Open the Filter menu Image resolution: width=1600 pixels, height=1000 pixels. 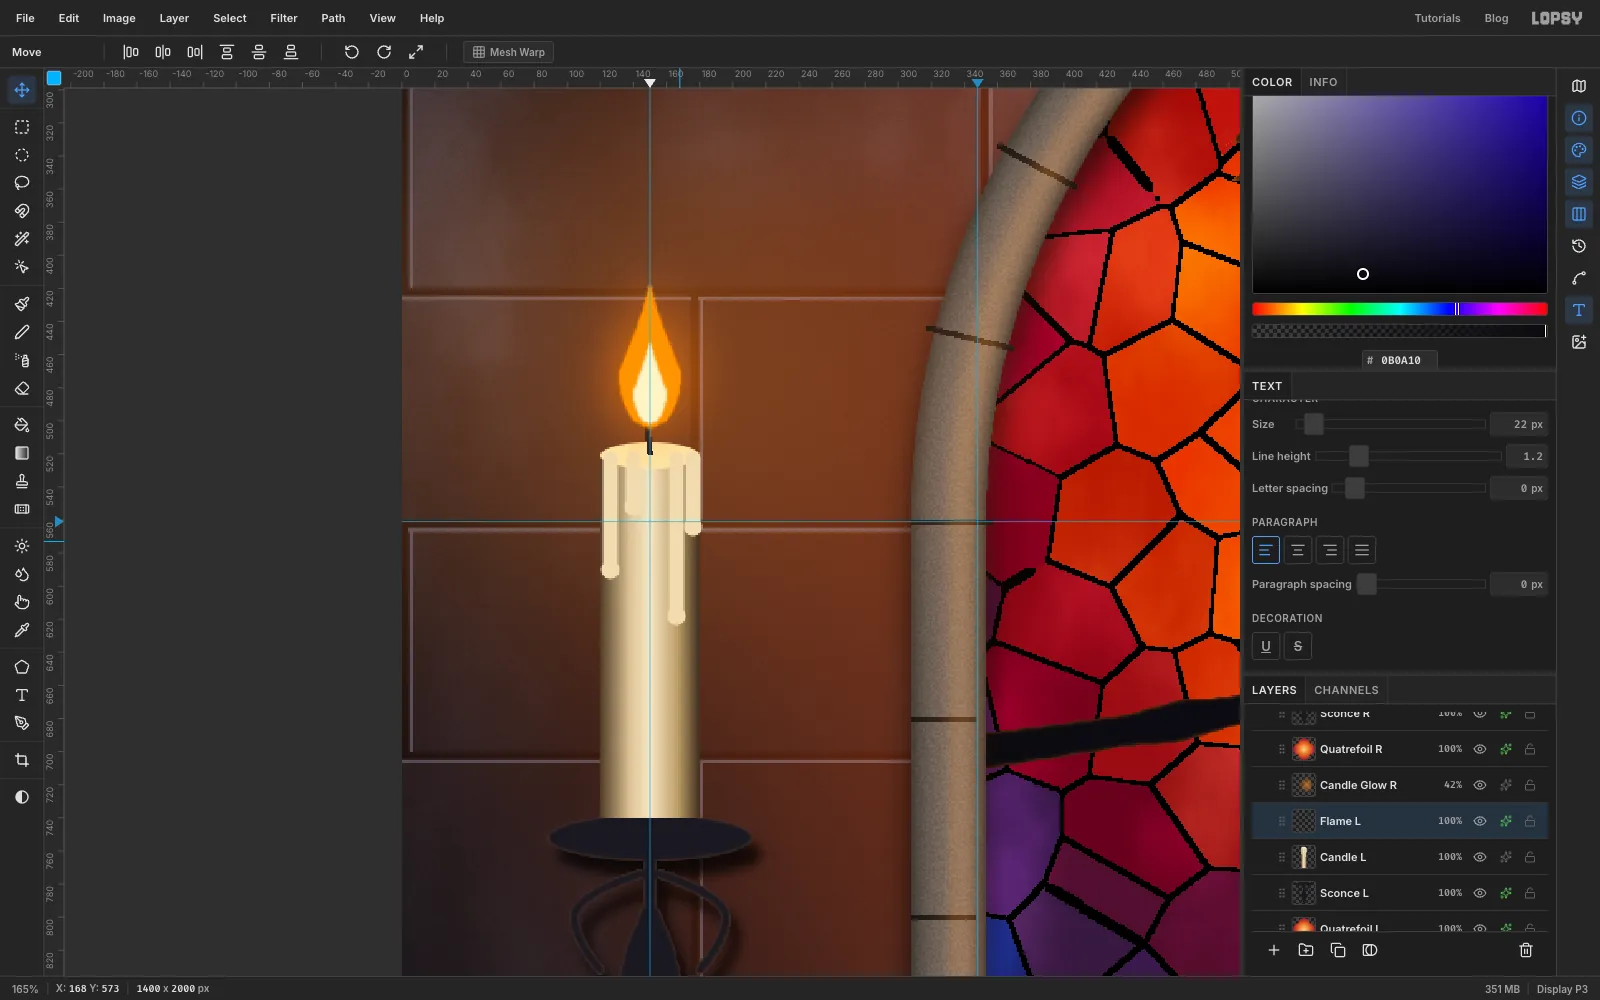coord(284,18)
